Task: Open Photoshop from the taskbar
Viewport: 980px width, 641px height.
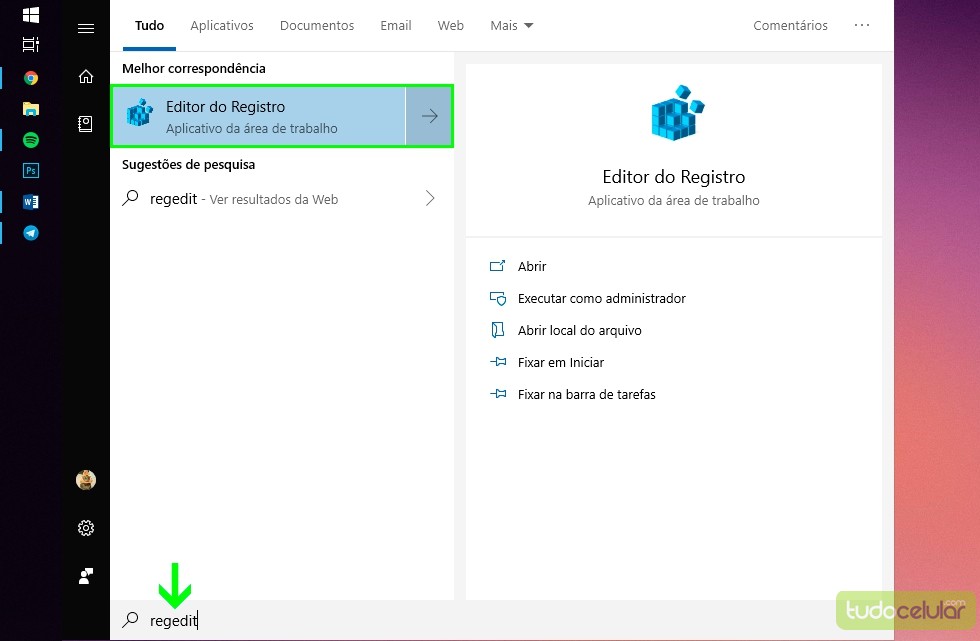Action: 31,171
